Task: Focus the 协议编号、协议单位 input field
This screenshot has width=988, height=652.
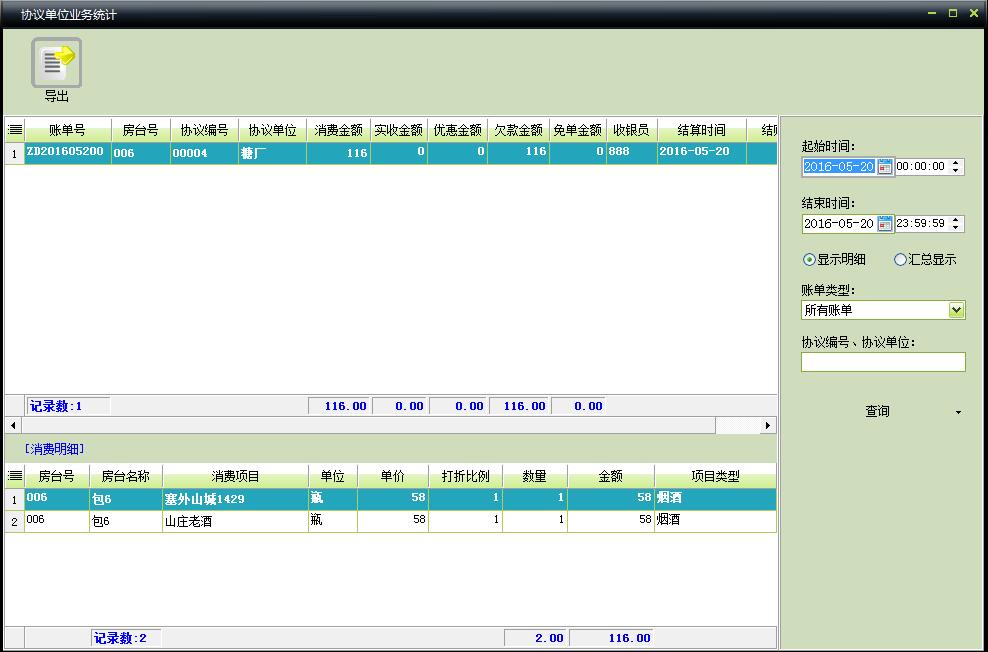Action: pyautogui.click(x=883, y=362)
